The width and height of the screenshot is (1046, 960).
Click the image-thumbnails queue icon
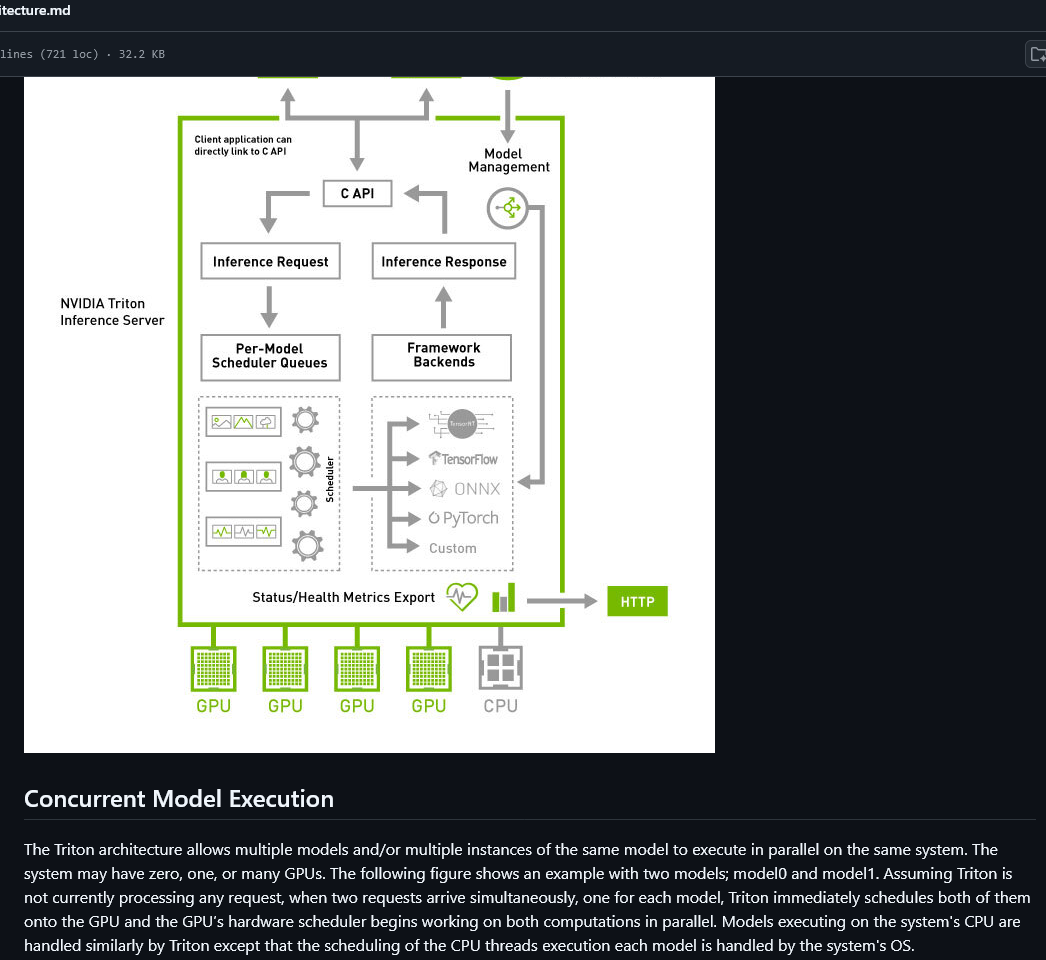pos(243,422)
